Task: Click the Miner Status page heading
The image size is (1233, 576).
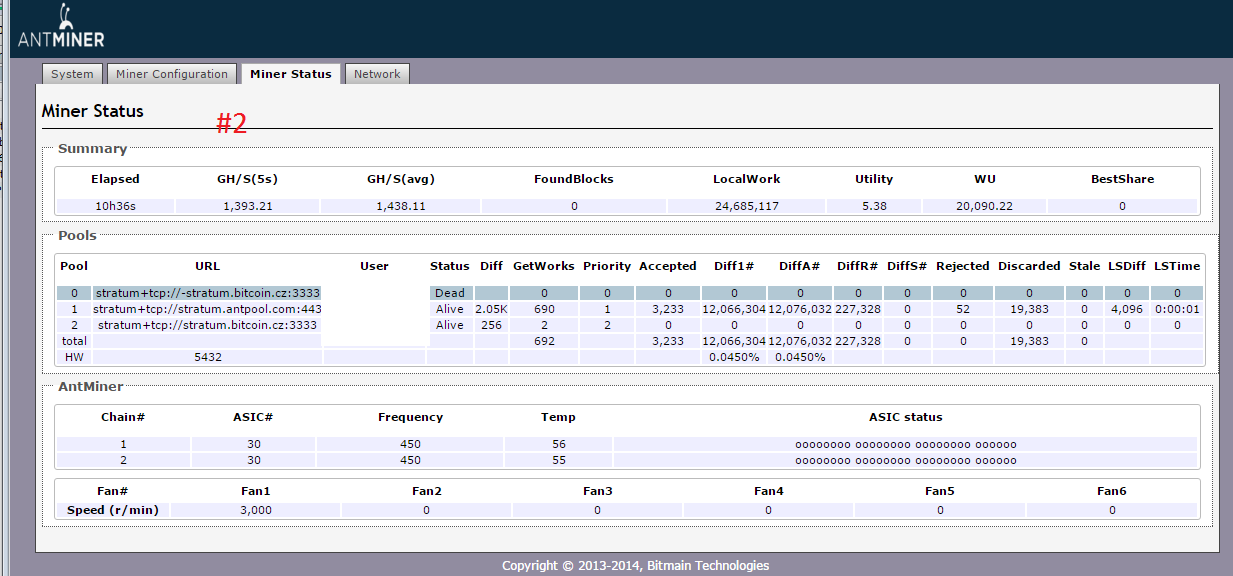Action: 93,111
